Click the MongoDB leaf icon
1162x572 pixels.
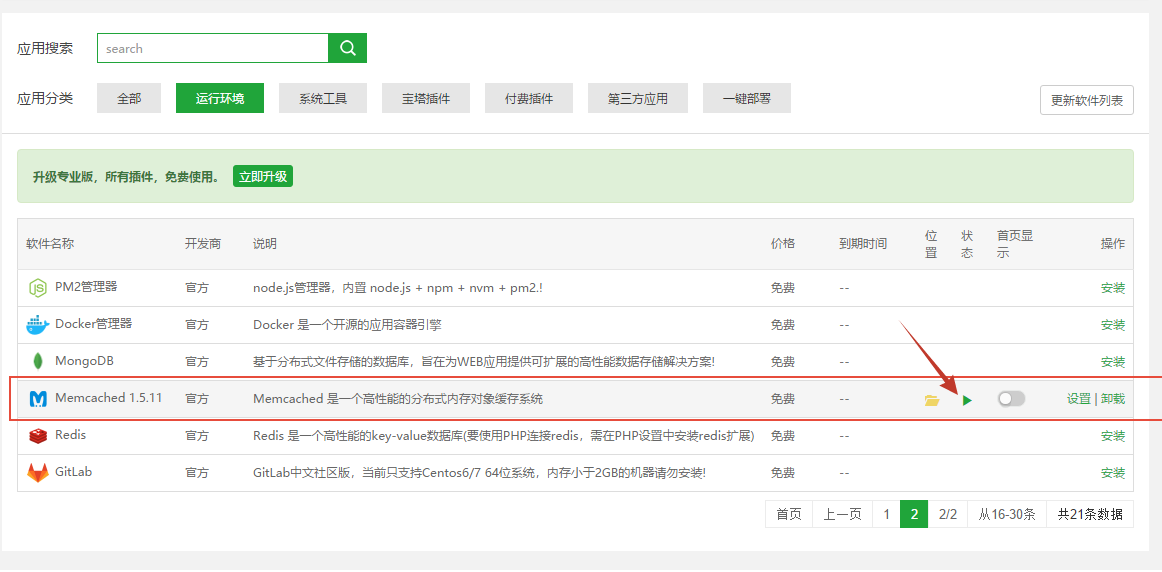pos(37,362)
